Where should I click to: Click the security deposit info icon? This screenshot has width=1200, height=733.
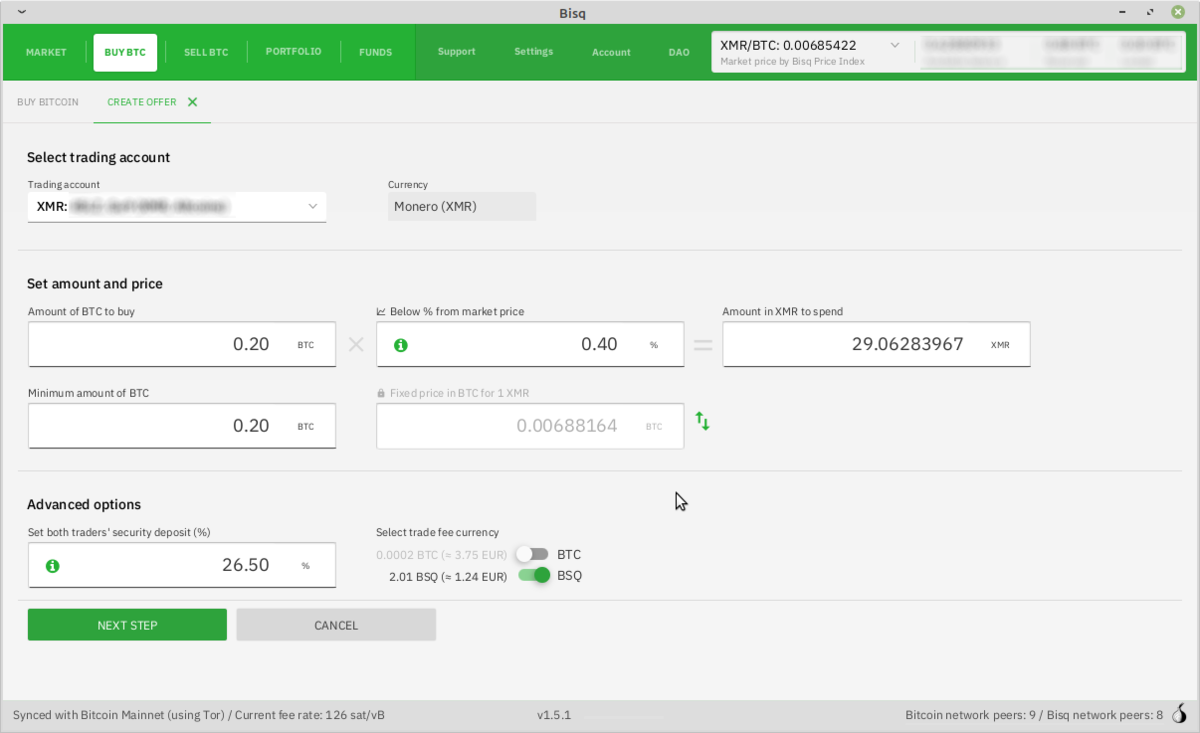click(x=53, y=566)
